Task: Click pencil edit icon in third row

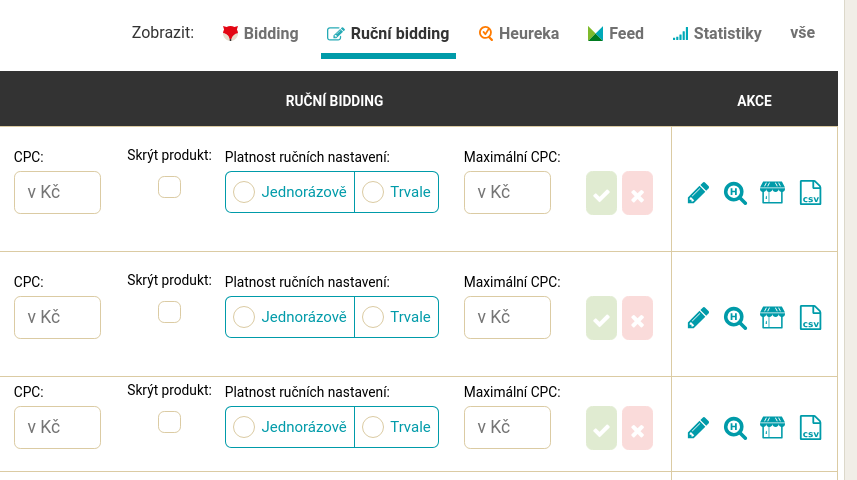Action: [698, 428]
